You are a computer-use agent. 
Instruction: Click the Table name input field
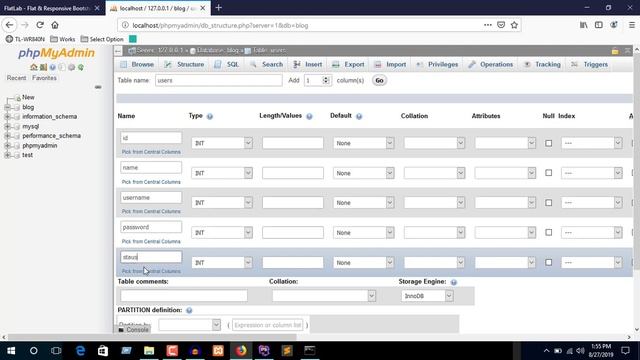point(219,80)
